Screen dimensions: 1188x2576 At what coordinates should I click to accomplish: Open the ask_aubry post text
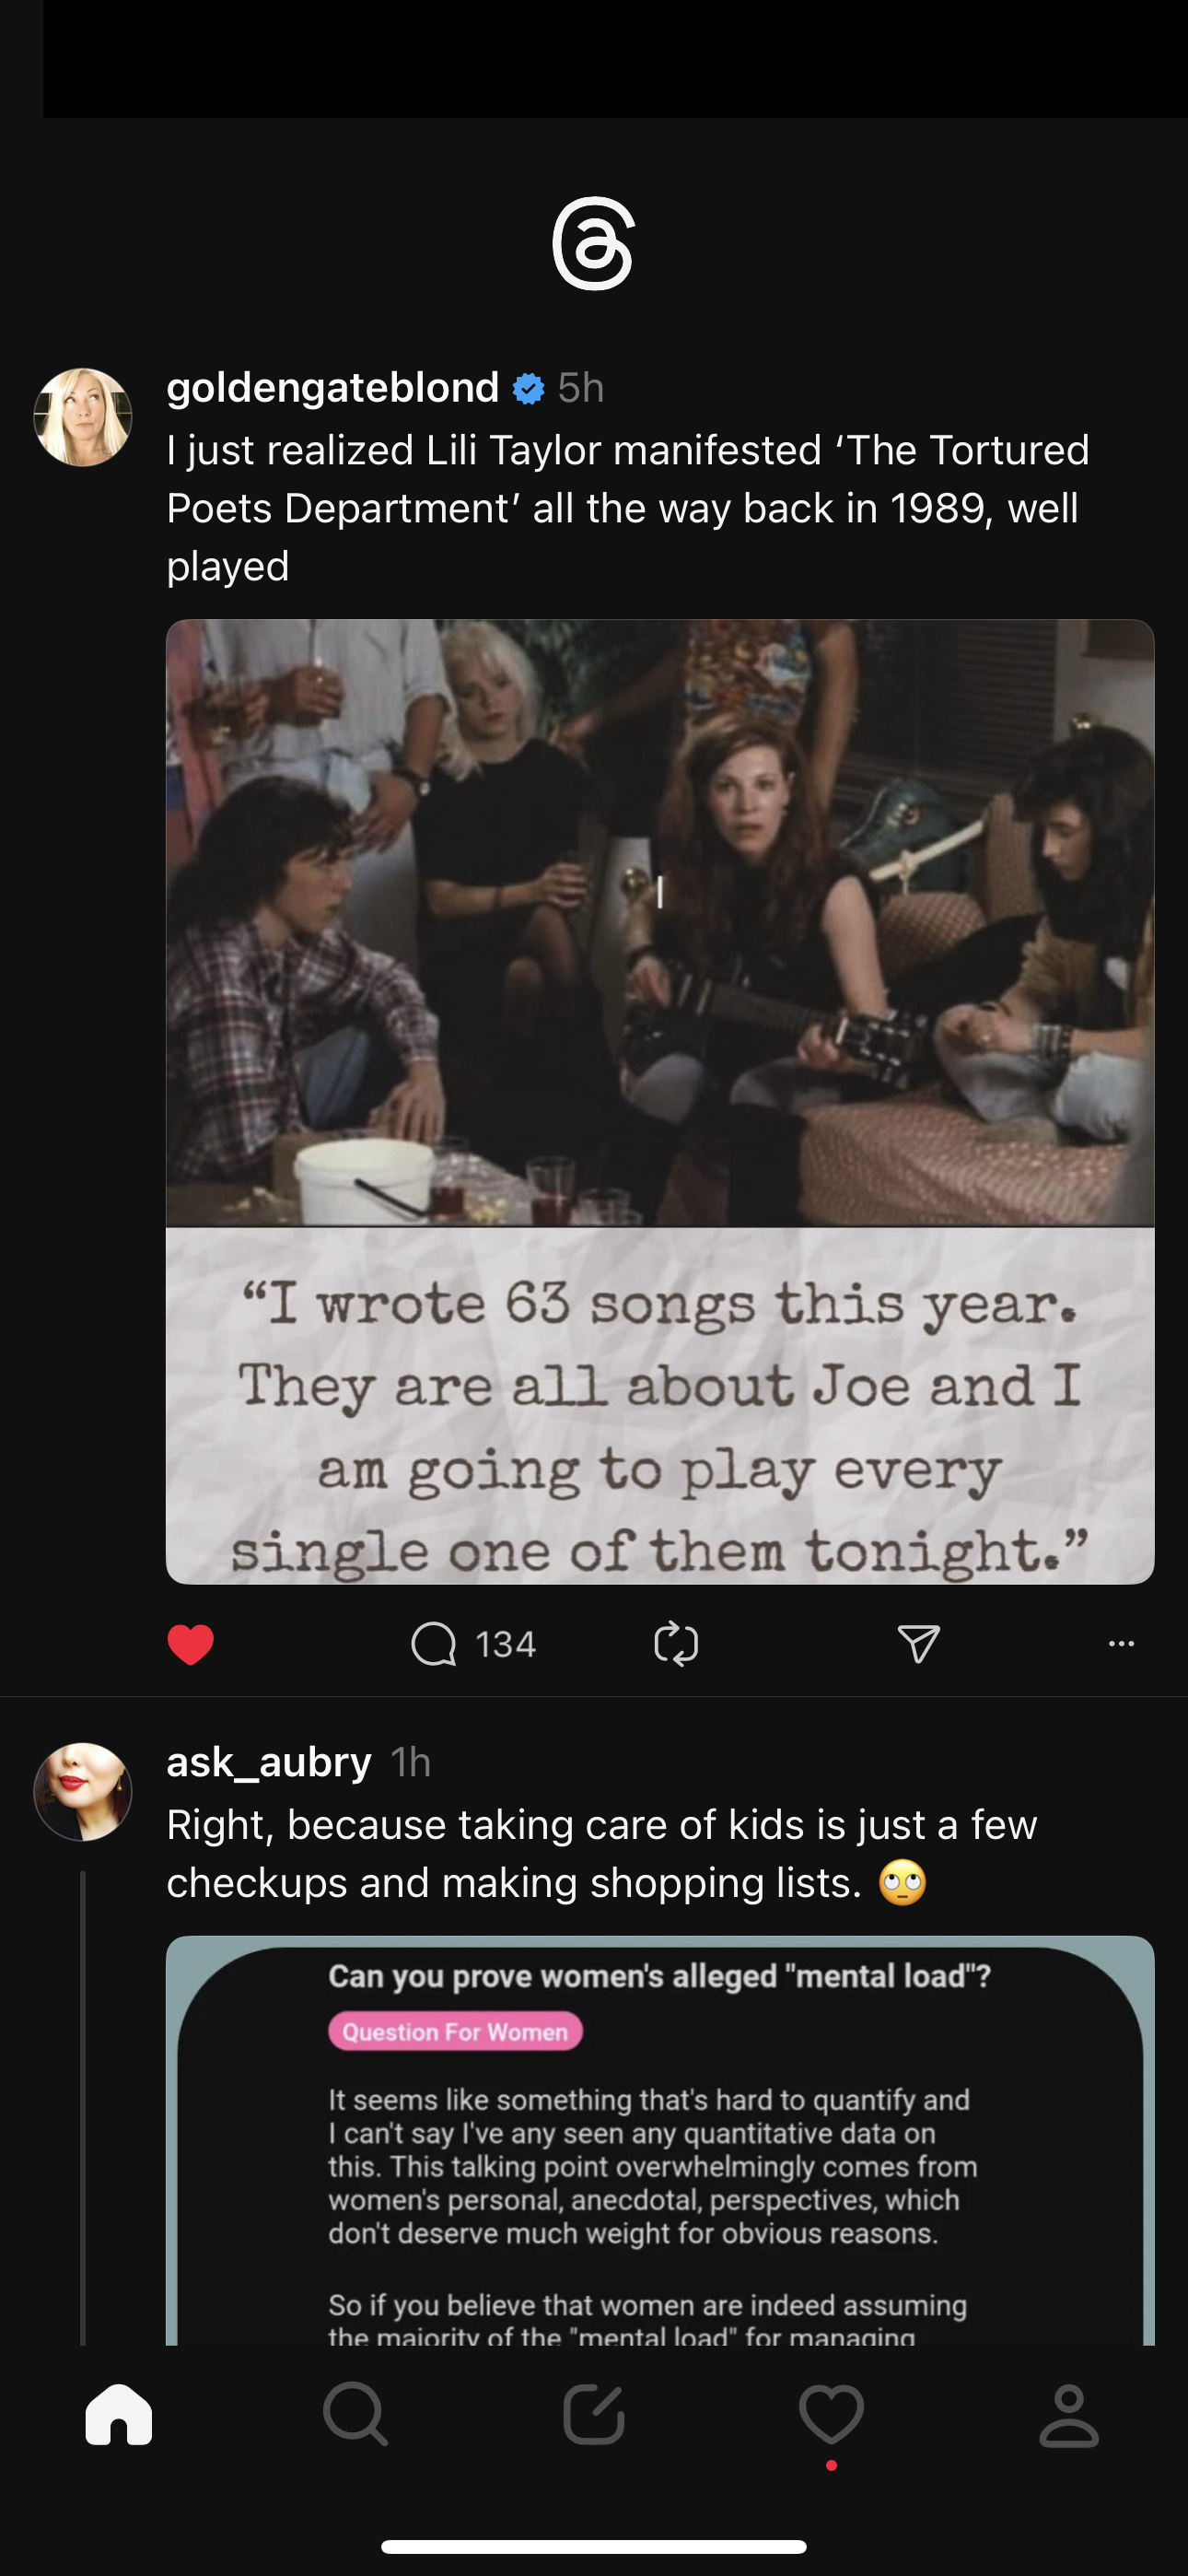(x=600, y=1853)
